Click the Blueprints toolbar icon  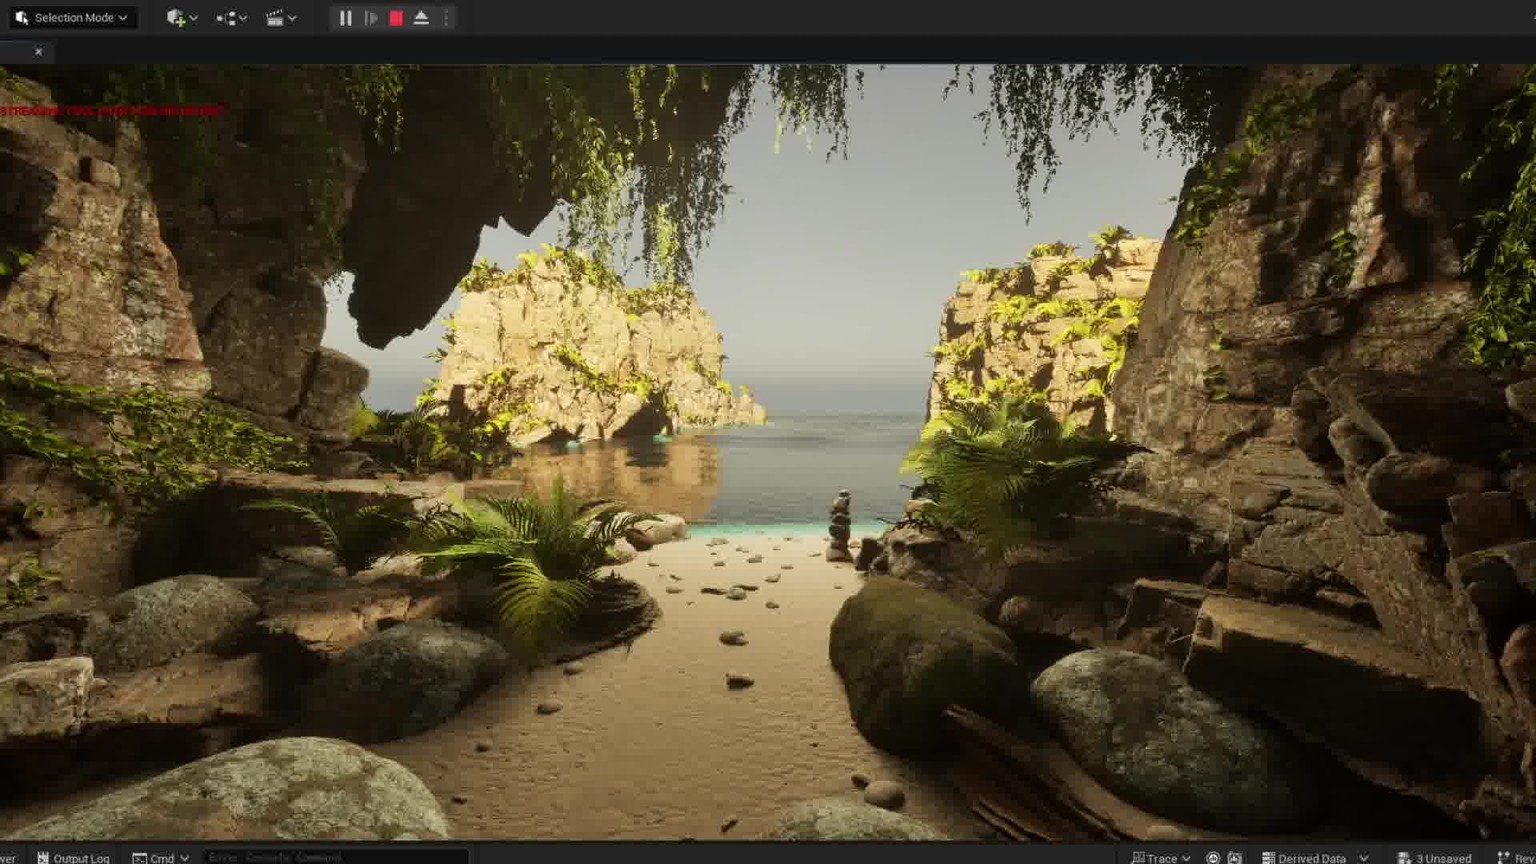point(226,18)
